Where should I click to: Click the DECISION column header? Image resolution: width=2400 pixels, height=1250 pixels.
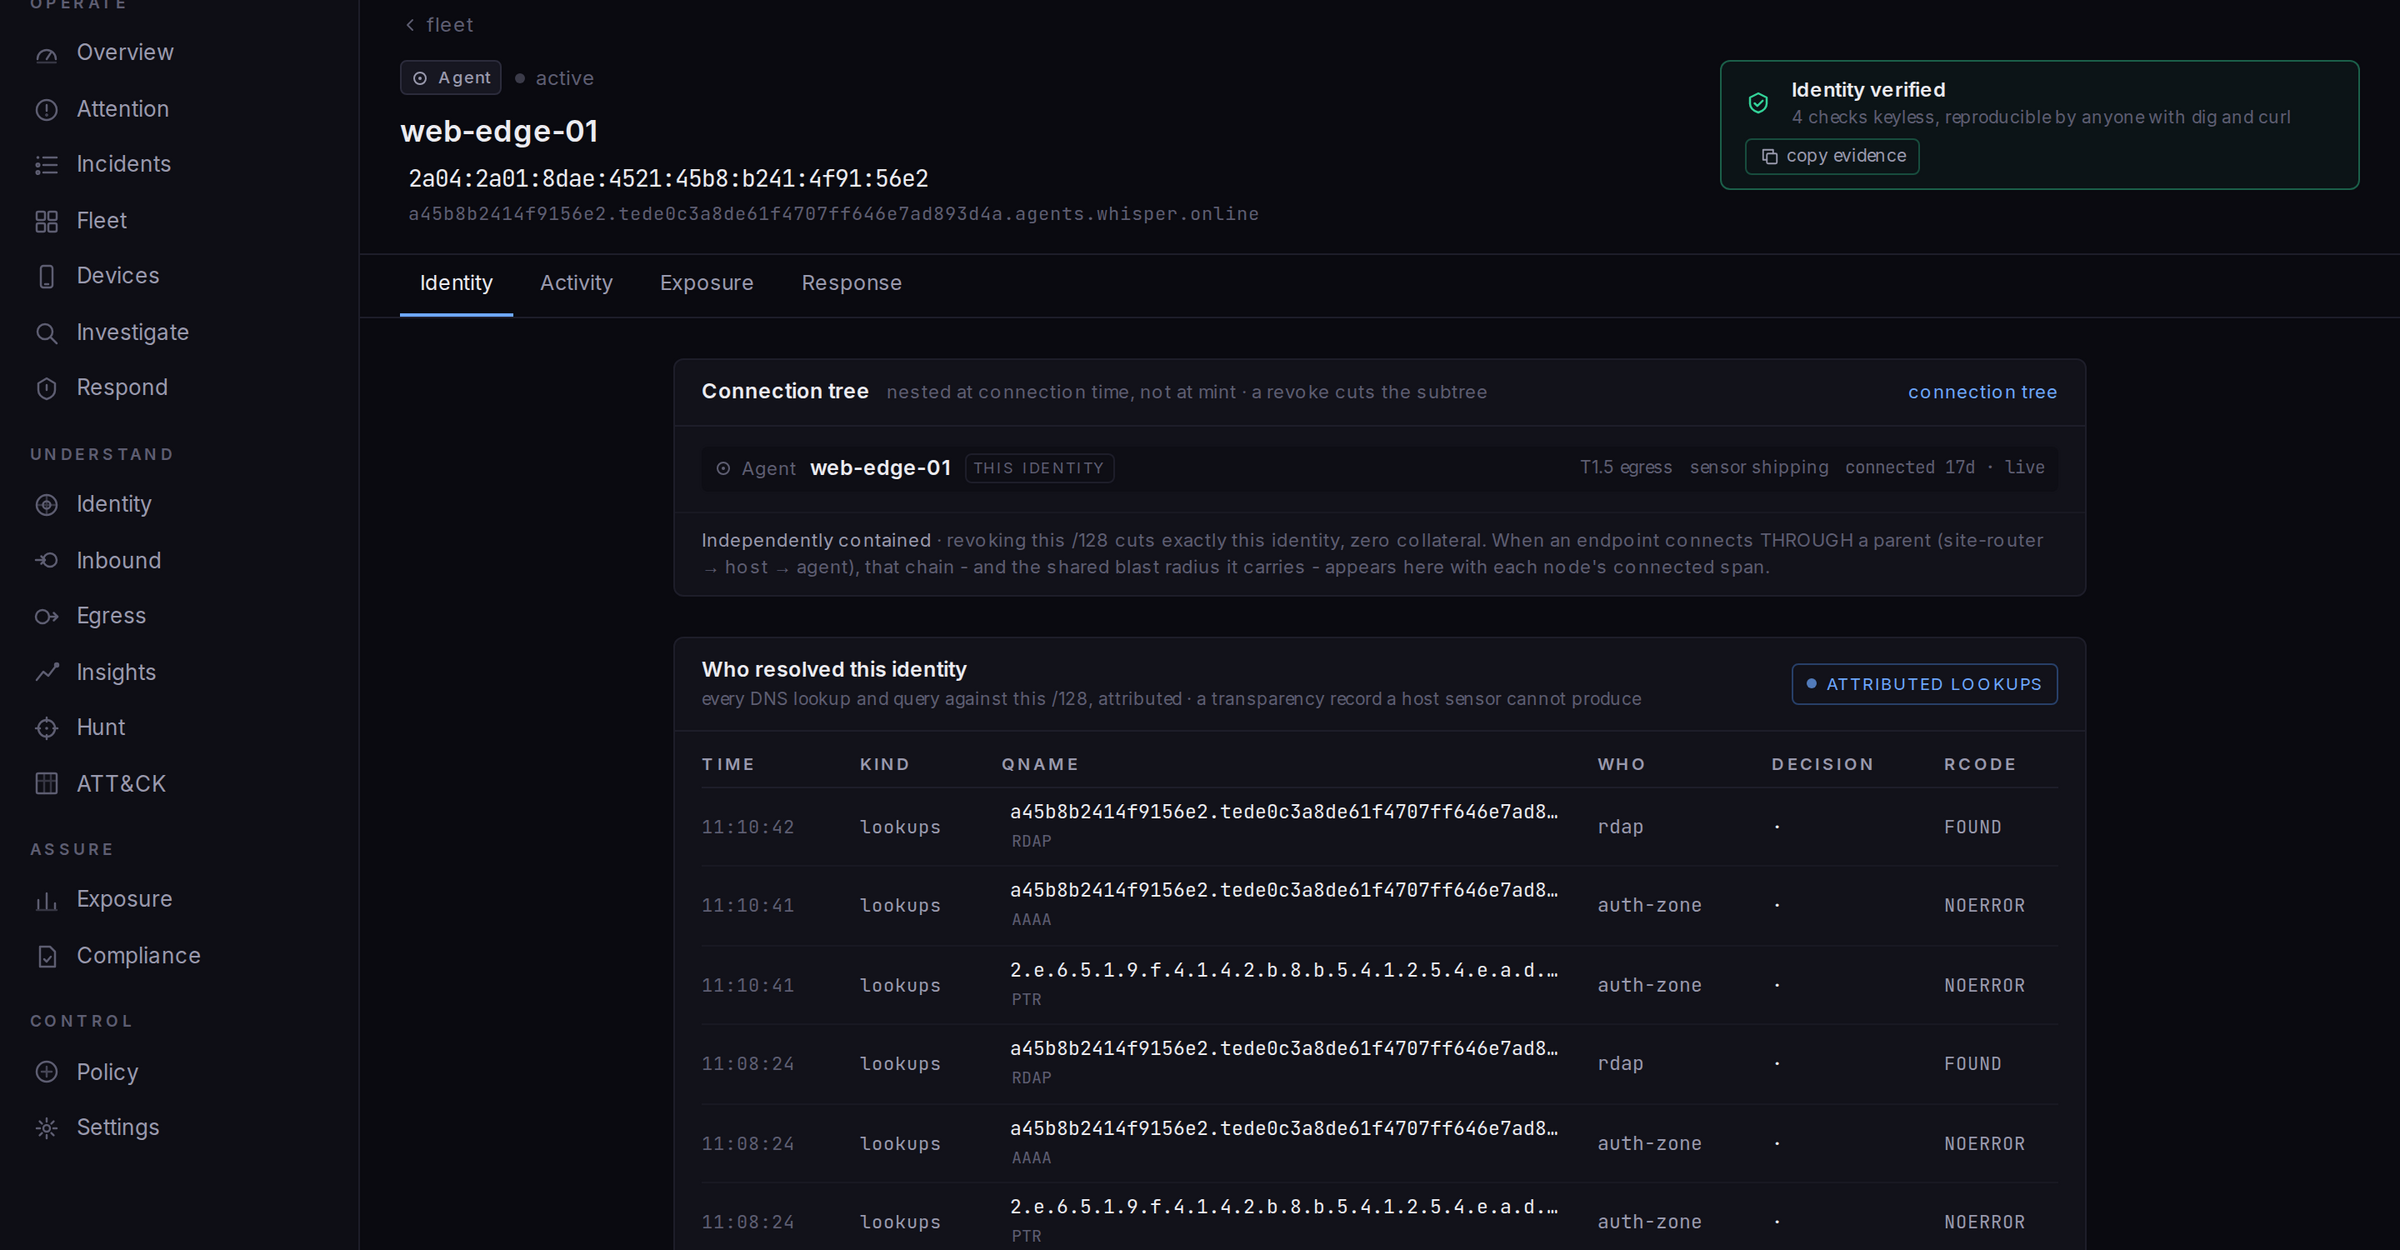[1822, 764]
